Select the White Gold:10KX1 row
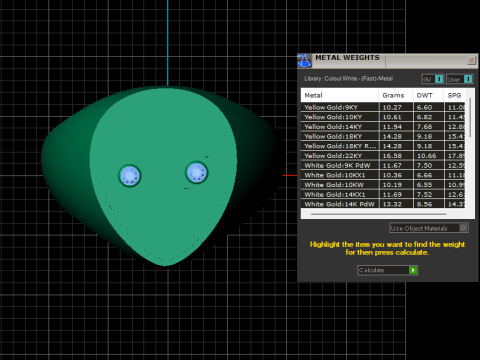This screenshot has width=480, height=360. point(383,175)
